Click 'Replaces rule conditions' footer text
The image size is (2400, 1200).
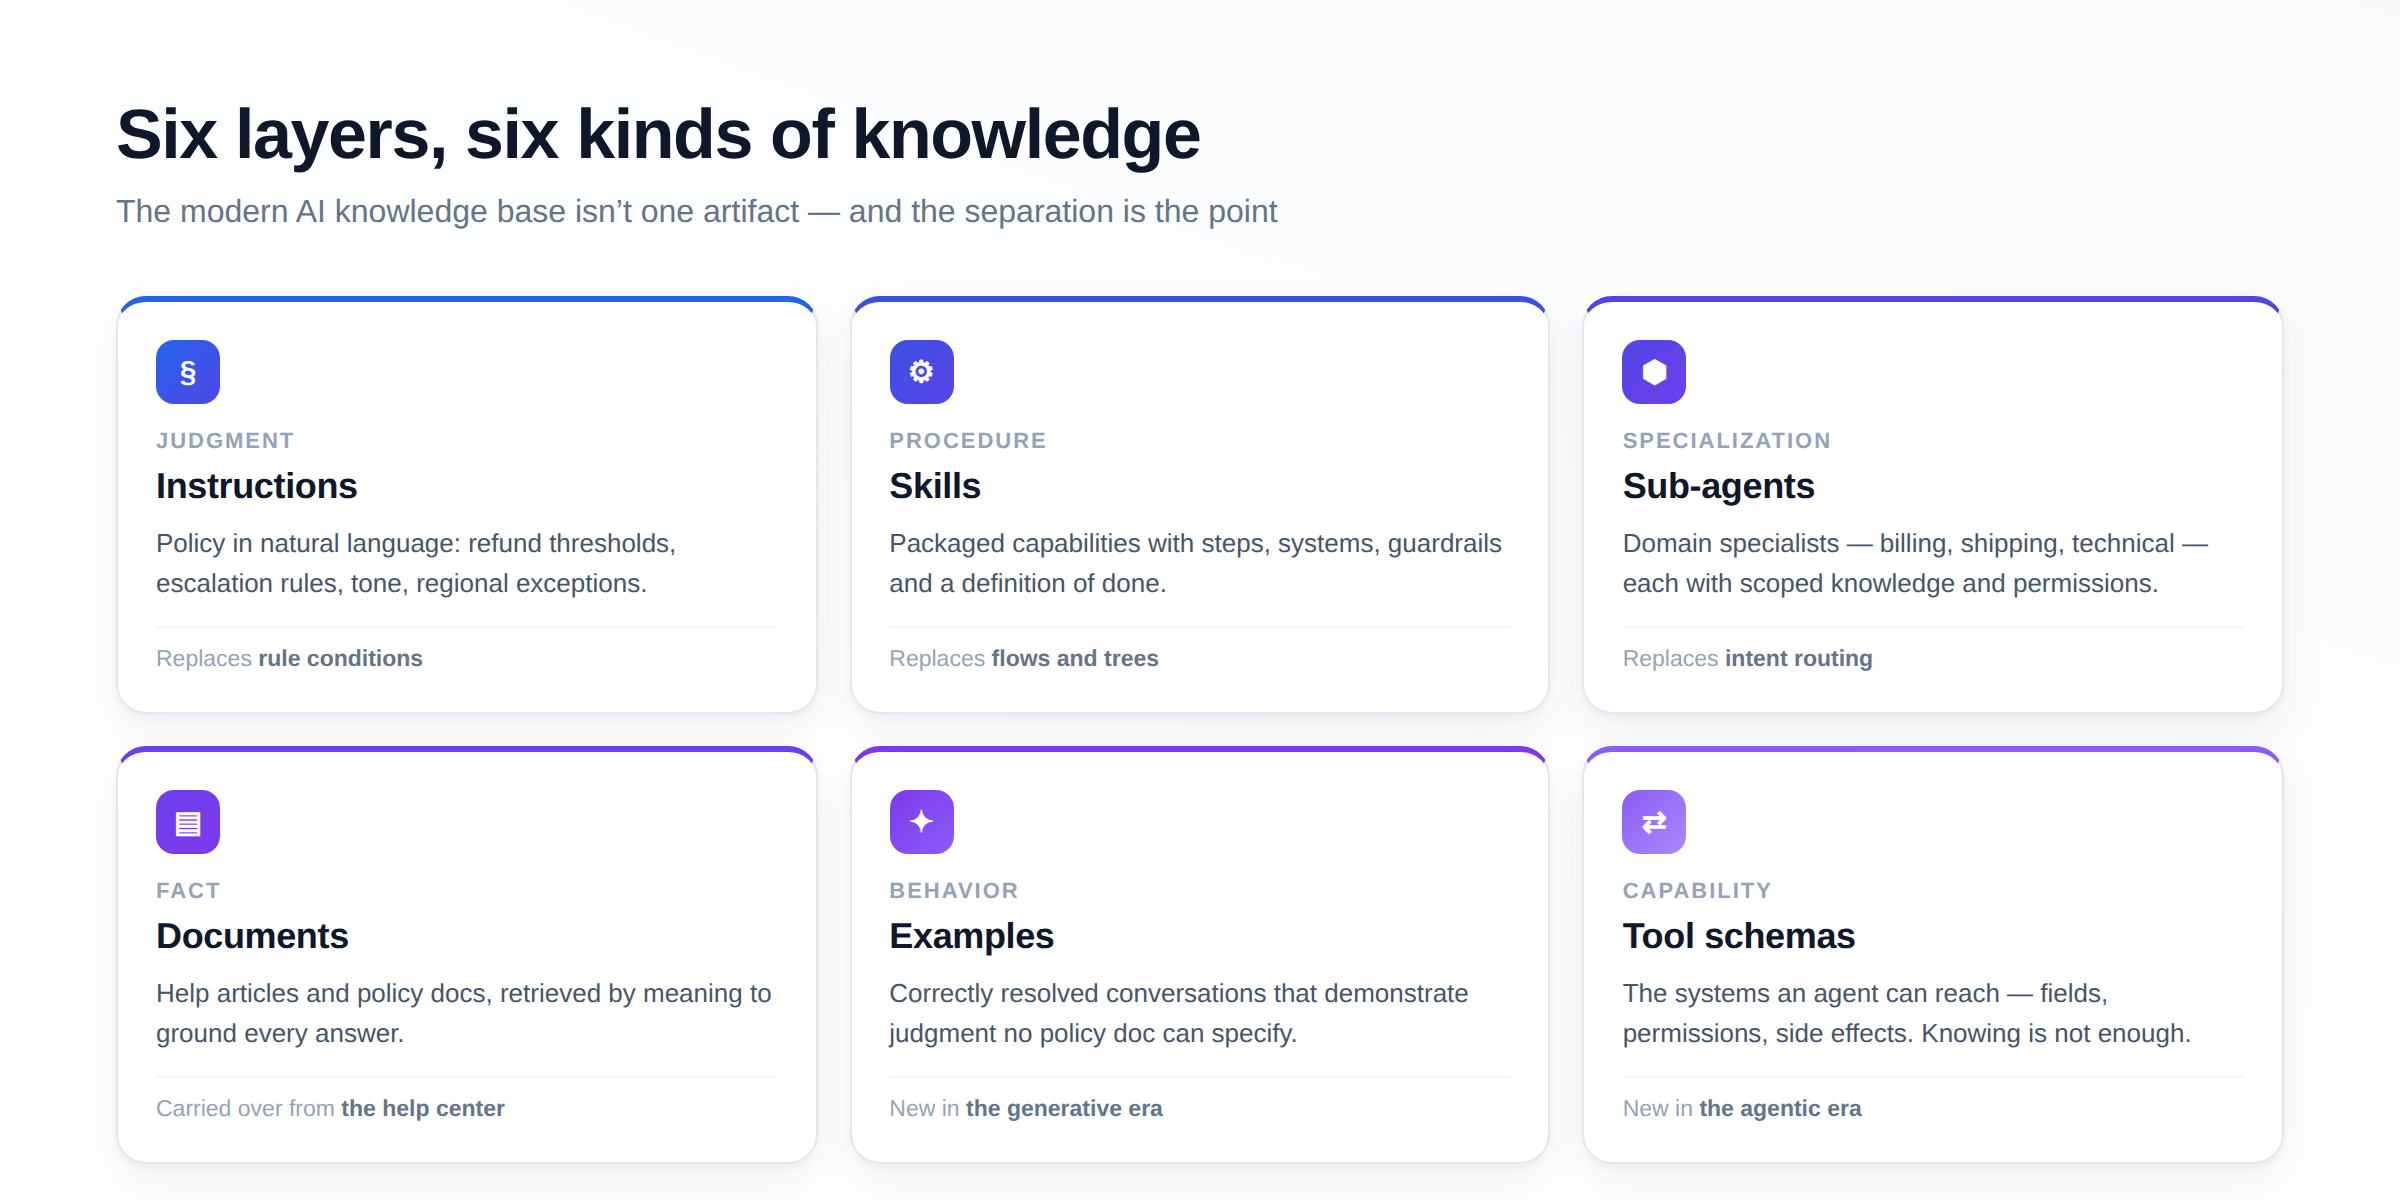point(289,658)
